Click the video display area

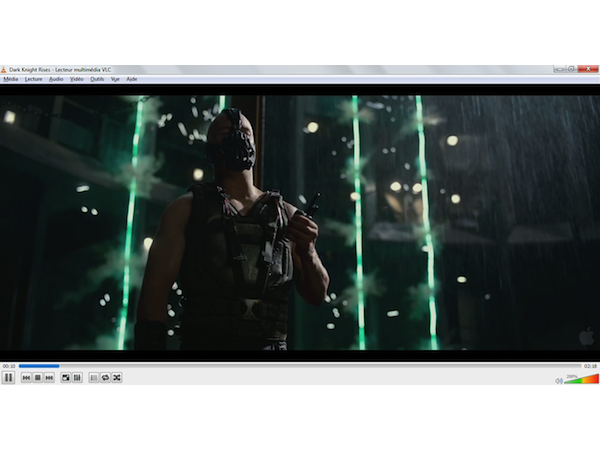[x=300, y=223]
